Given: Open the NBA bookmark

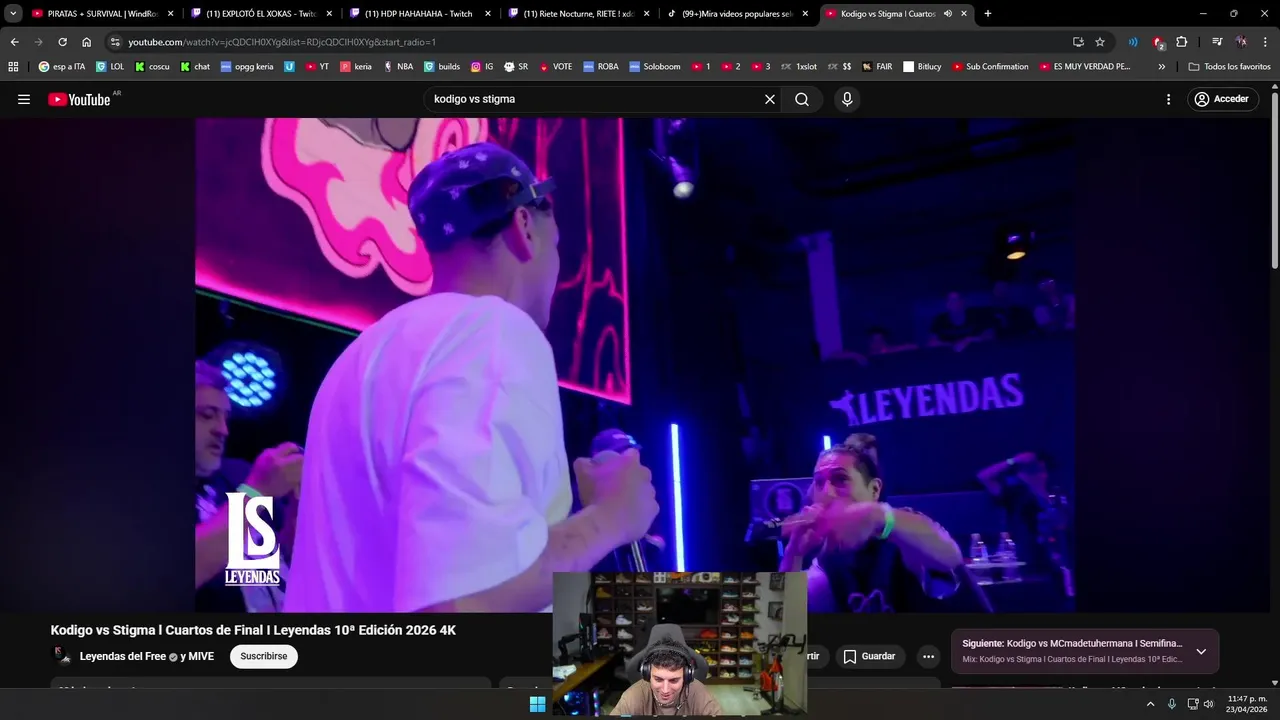Looking at the screenshot, I should tap(398, 66).
